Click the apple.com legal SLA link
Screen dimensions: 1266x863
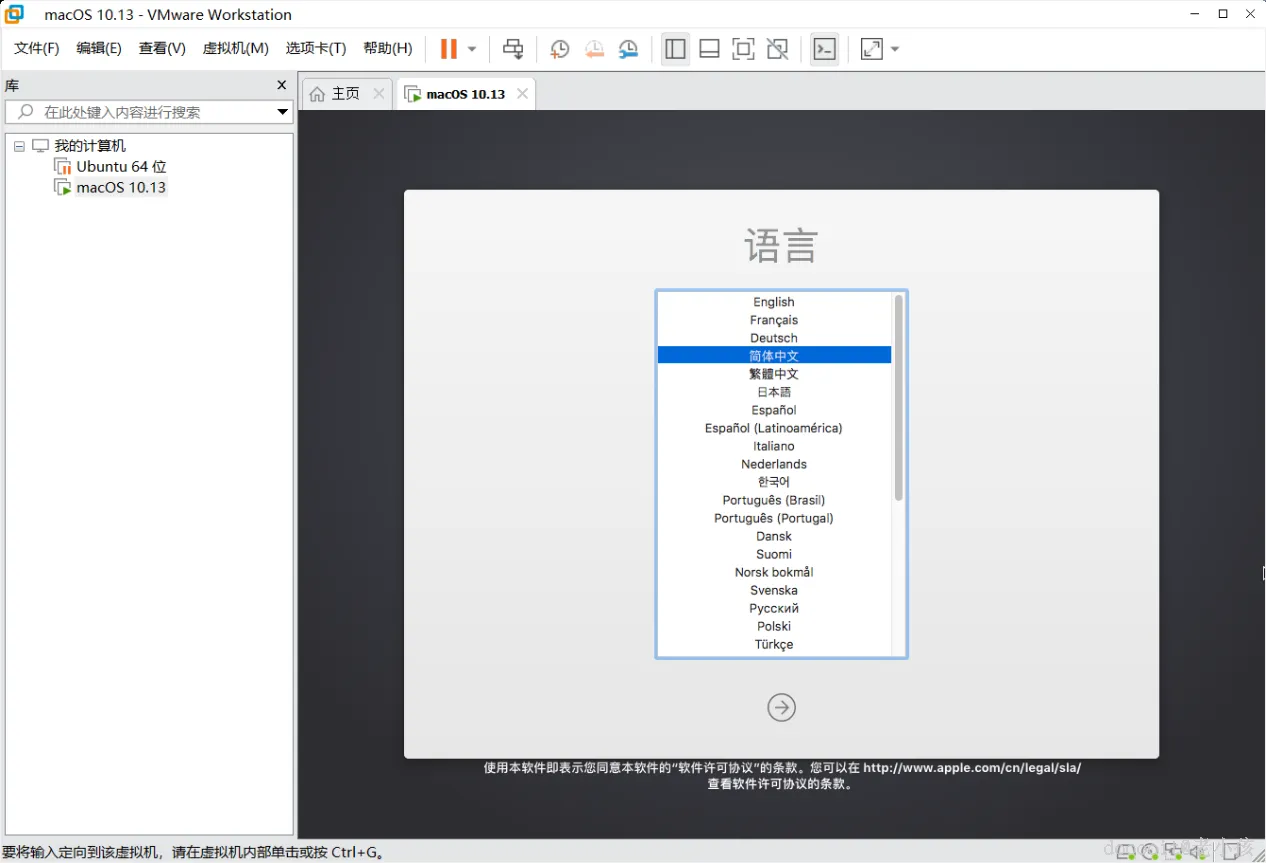tap(972, 768)
